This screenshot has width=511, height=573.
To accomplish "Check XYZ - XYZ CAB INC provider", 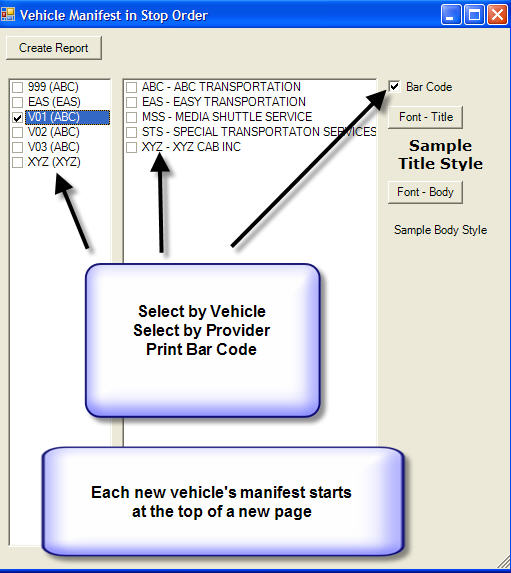I will pyautogui.click(x=132, y=147).
